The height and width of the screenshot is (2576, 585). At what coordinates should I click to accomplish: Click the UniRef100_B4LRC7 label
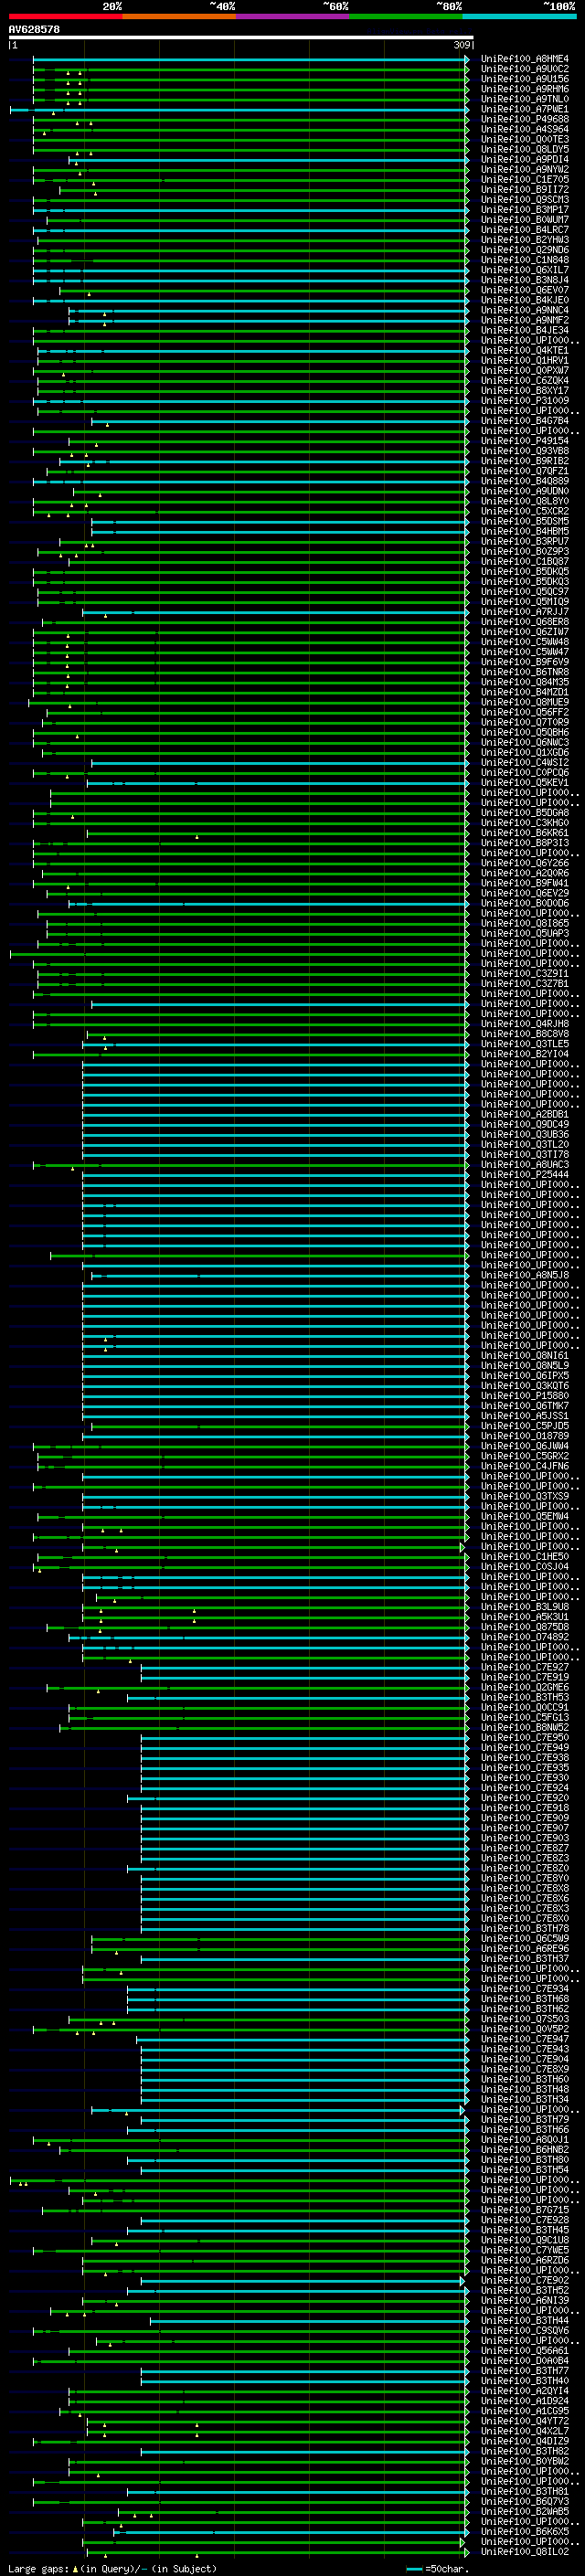pos(524,229)
